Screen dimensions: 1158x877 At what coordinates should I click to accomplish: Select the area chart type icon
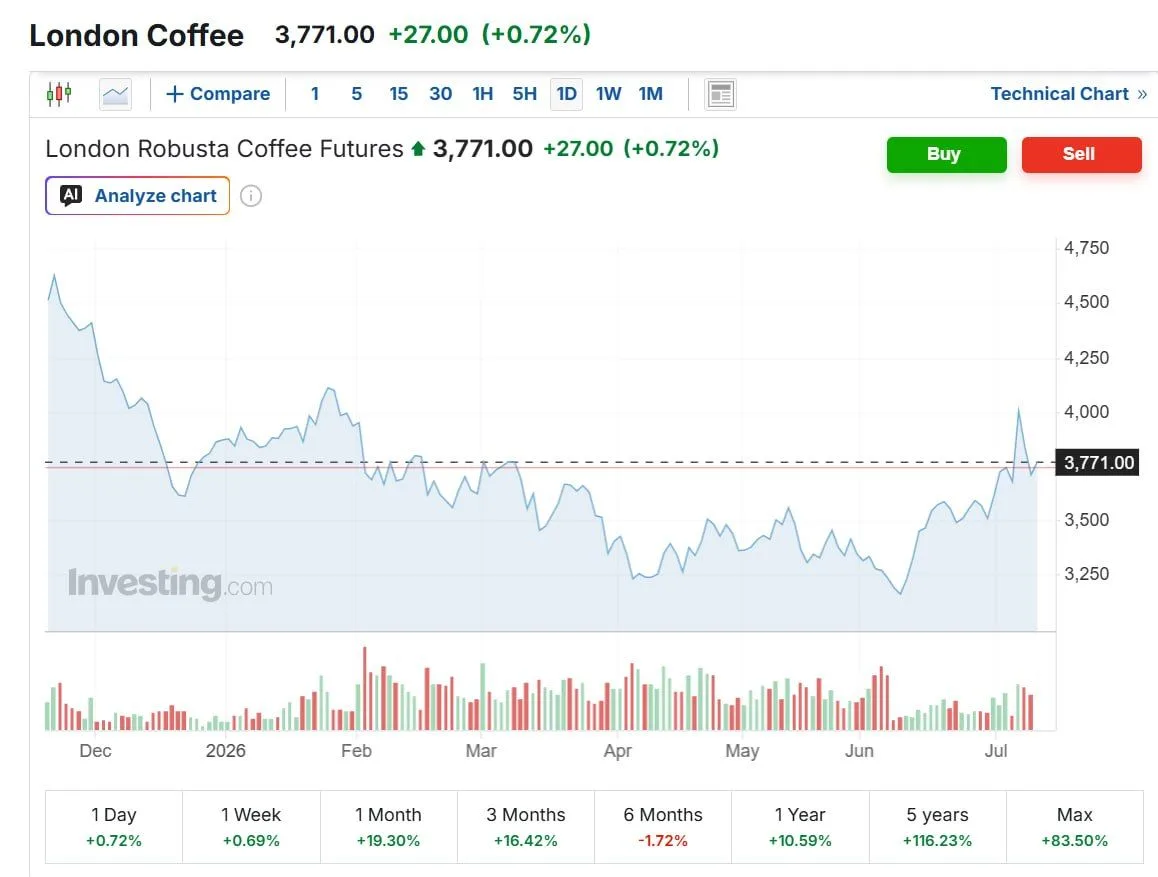[115, 94]
